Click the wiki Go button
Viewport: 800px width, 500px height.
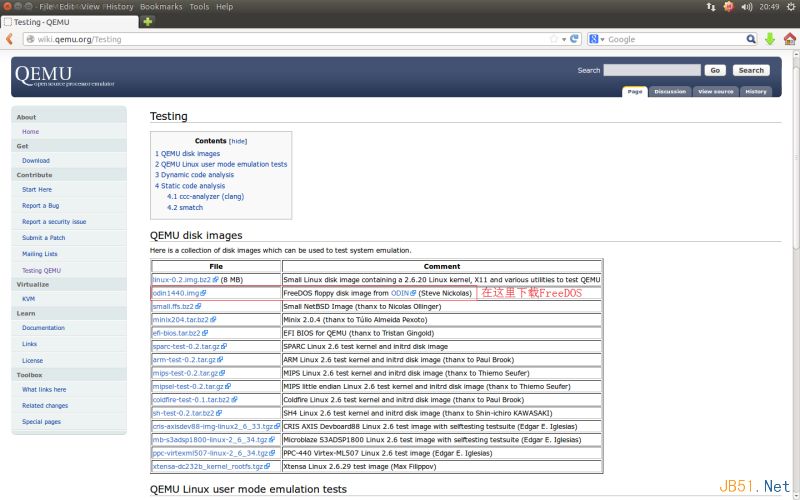(x=715, y=70)
